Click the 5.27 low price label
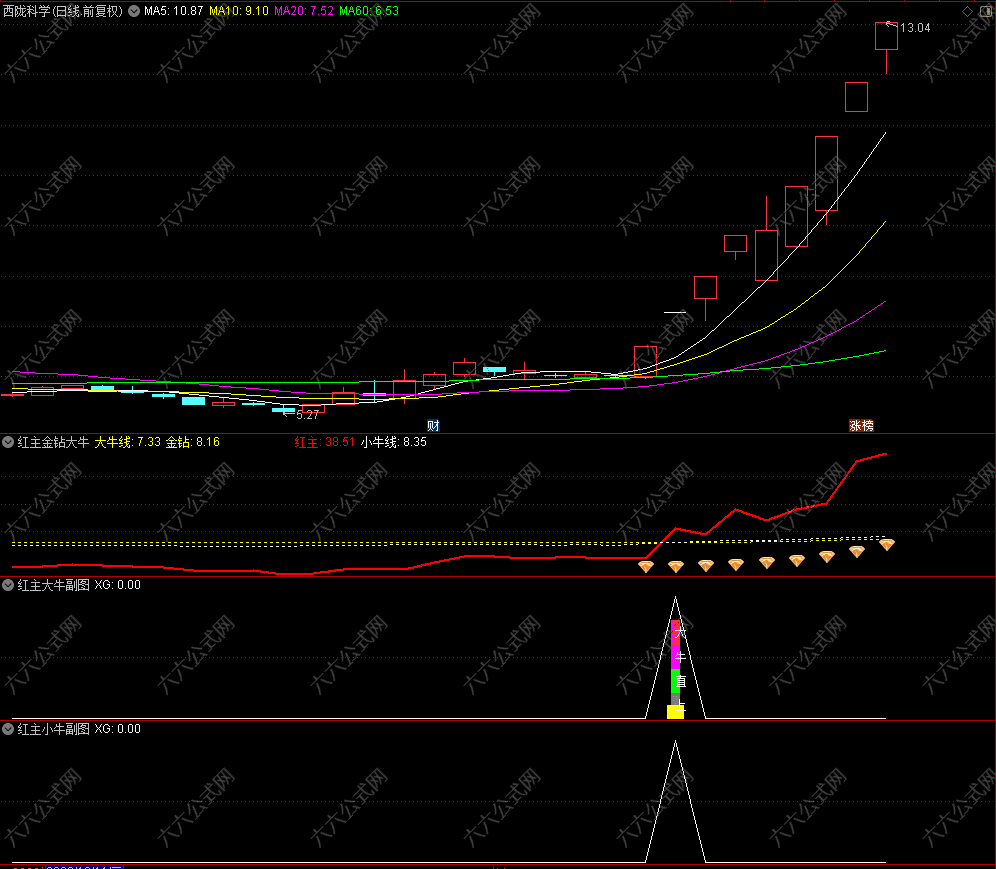The height and width of the screenshot is (869, 996). click(x=307, y=414)
